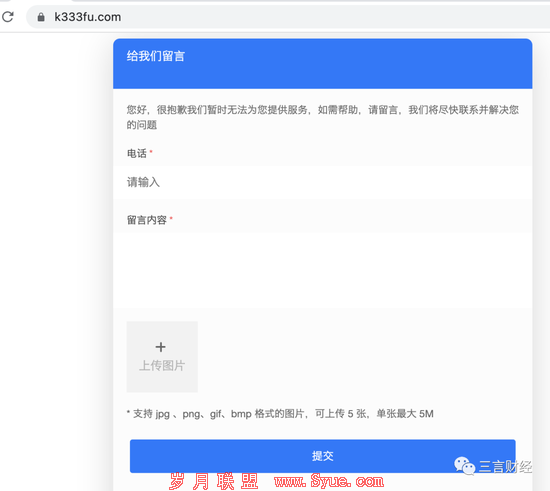This screenshot has height=491, width=550.
Task: Add an image using the plus icon
Action: click(161, 347)
